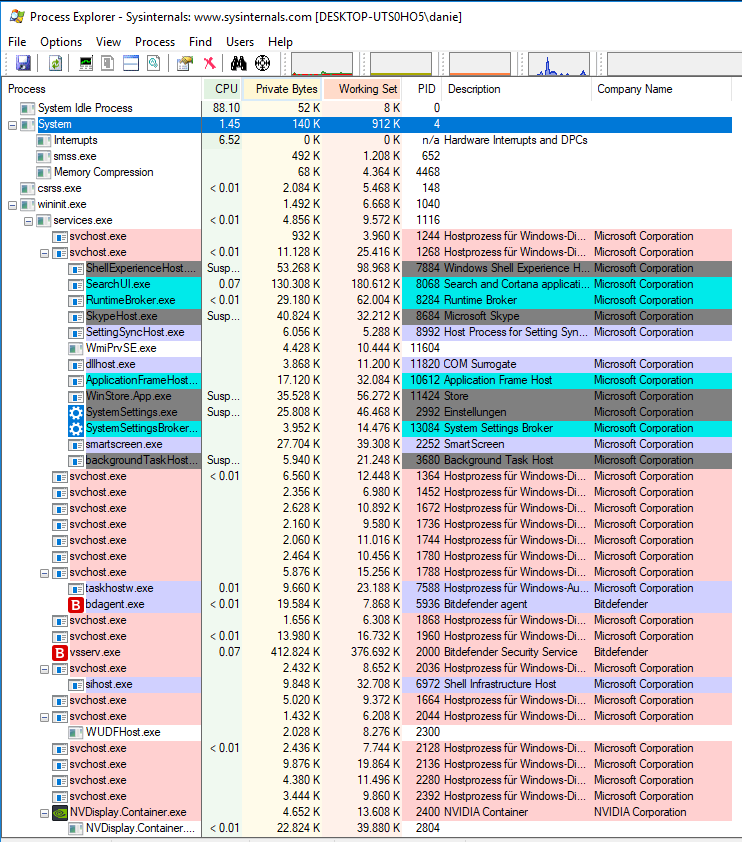The width and height of the screenshot is (742, 842).
Task: Open the Find menu
Action: tap(200, 42)
